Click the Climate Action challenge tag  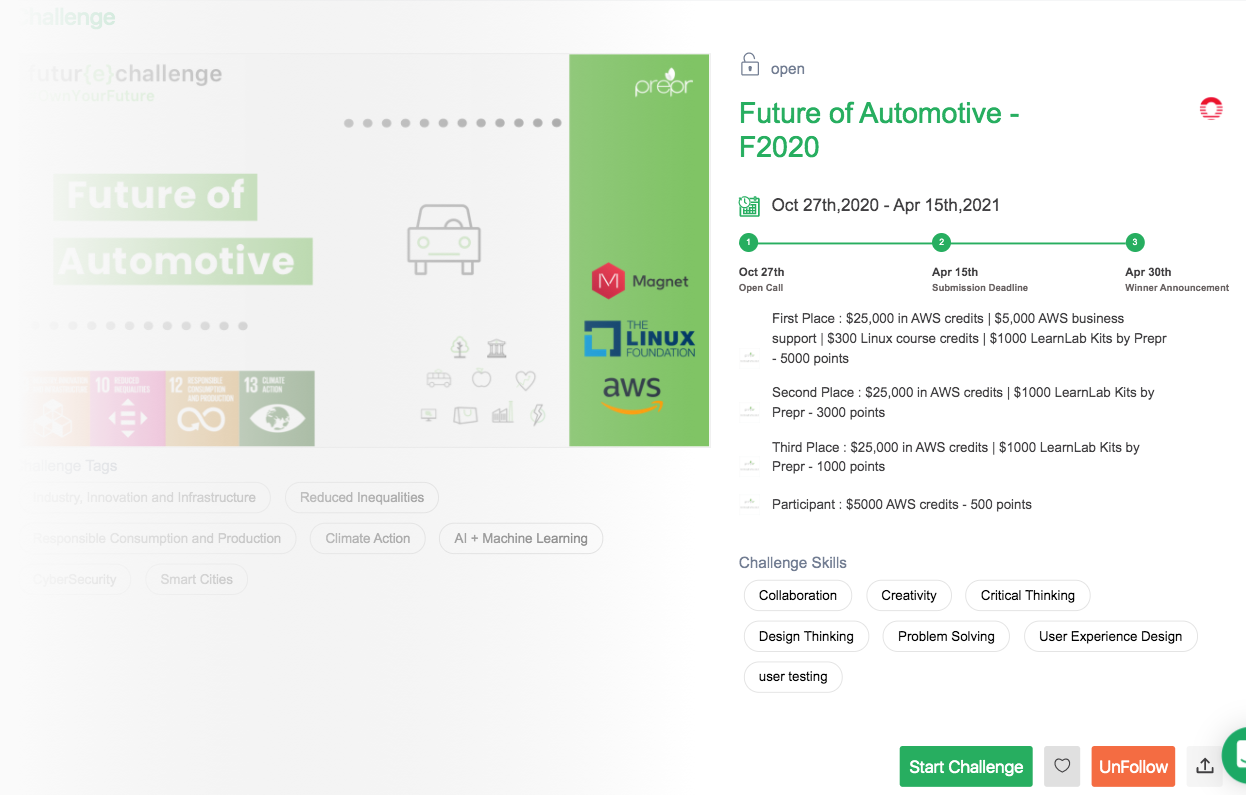[368, 538]
